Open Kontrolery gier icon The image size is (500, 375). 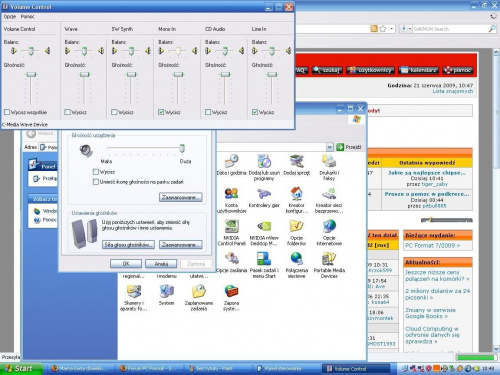pos(264,194)
